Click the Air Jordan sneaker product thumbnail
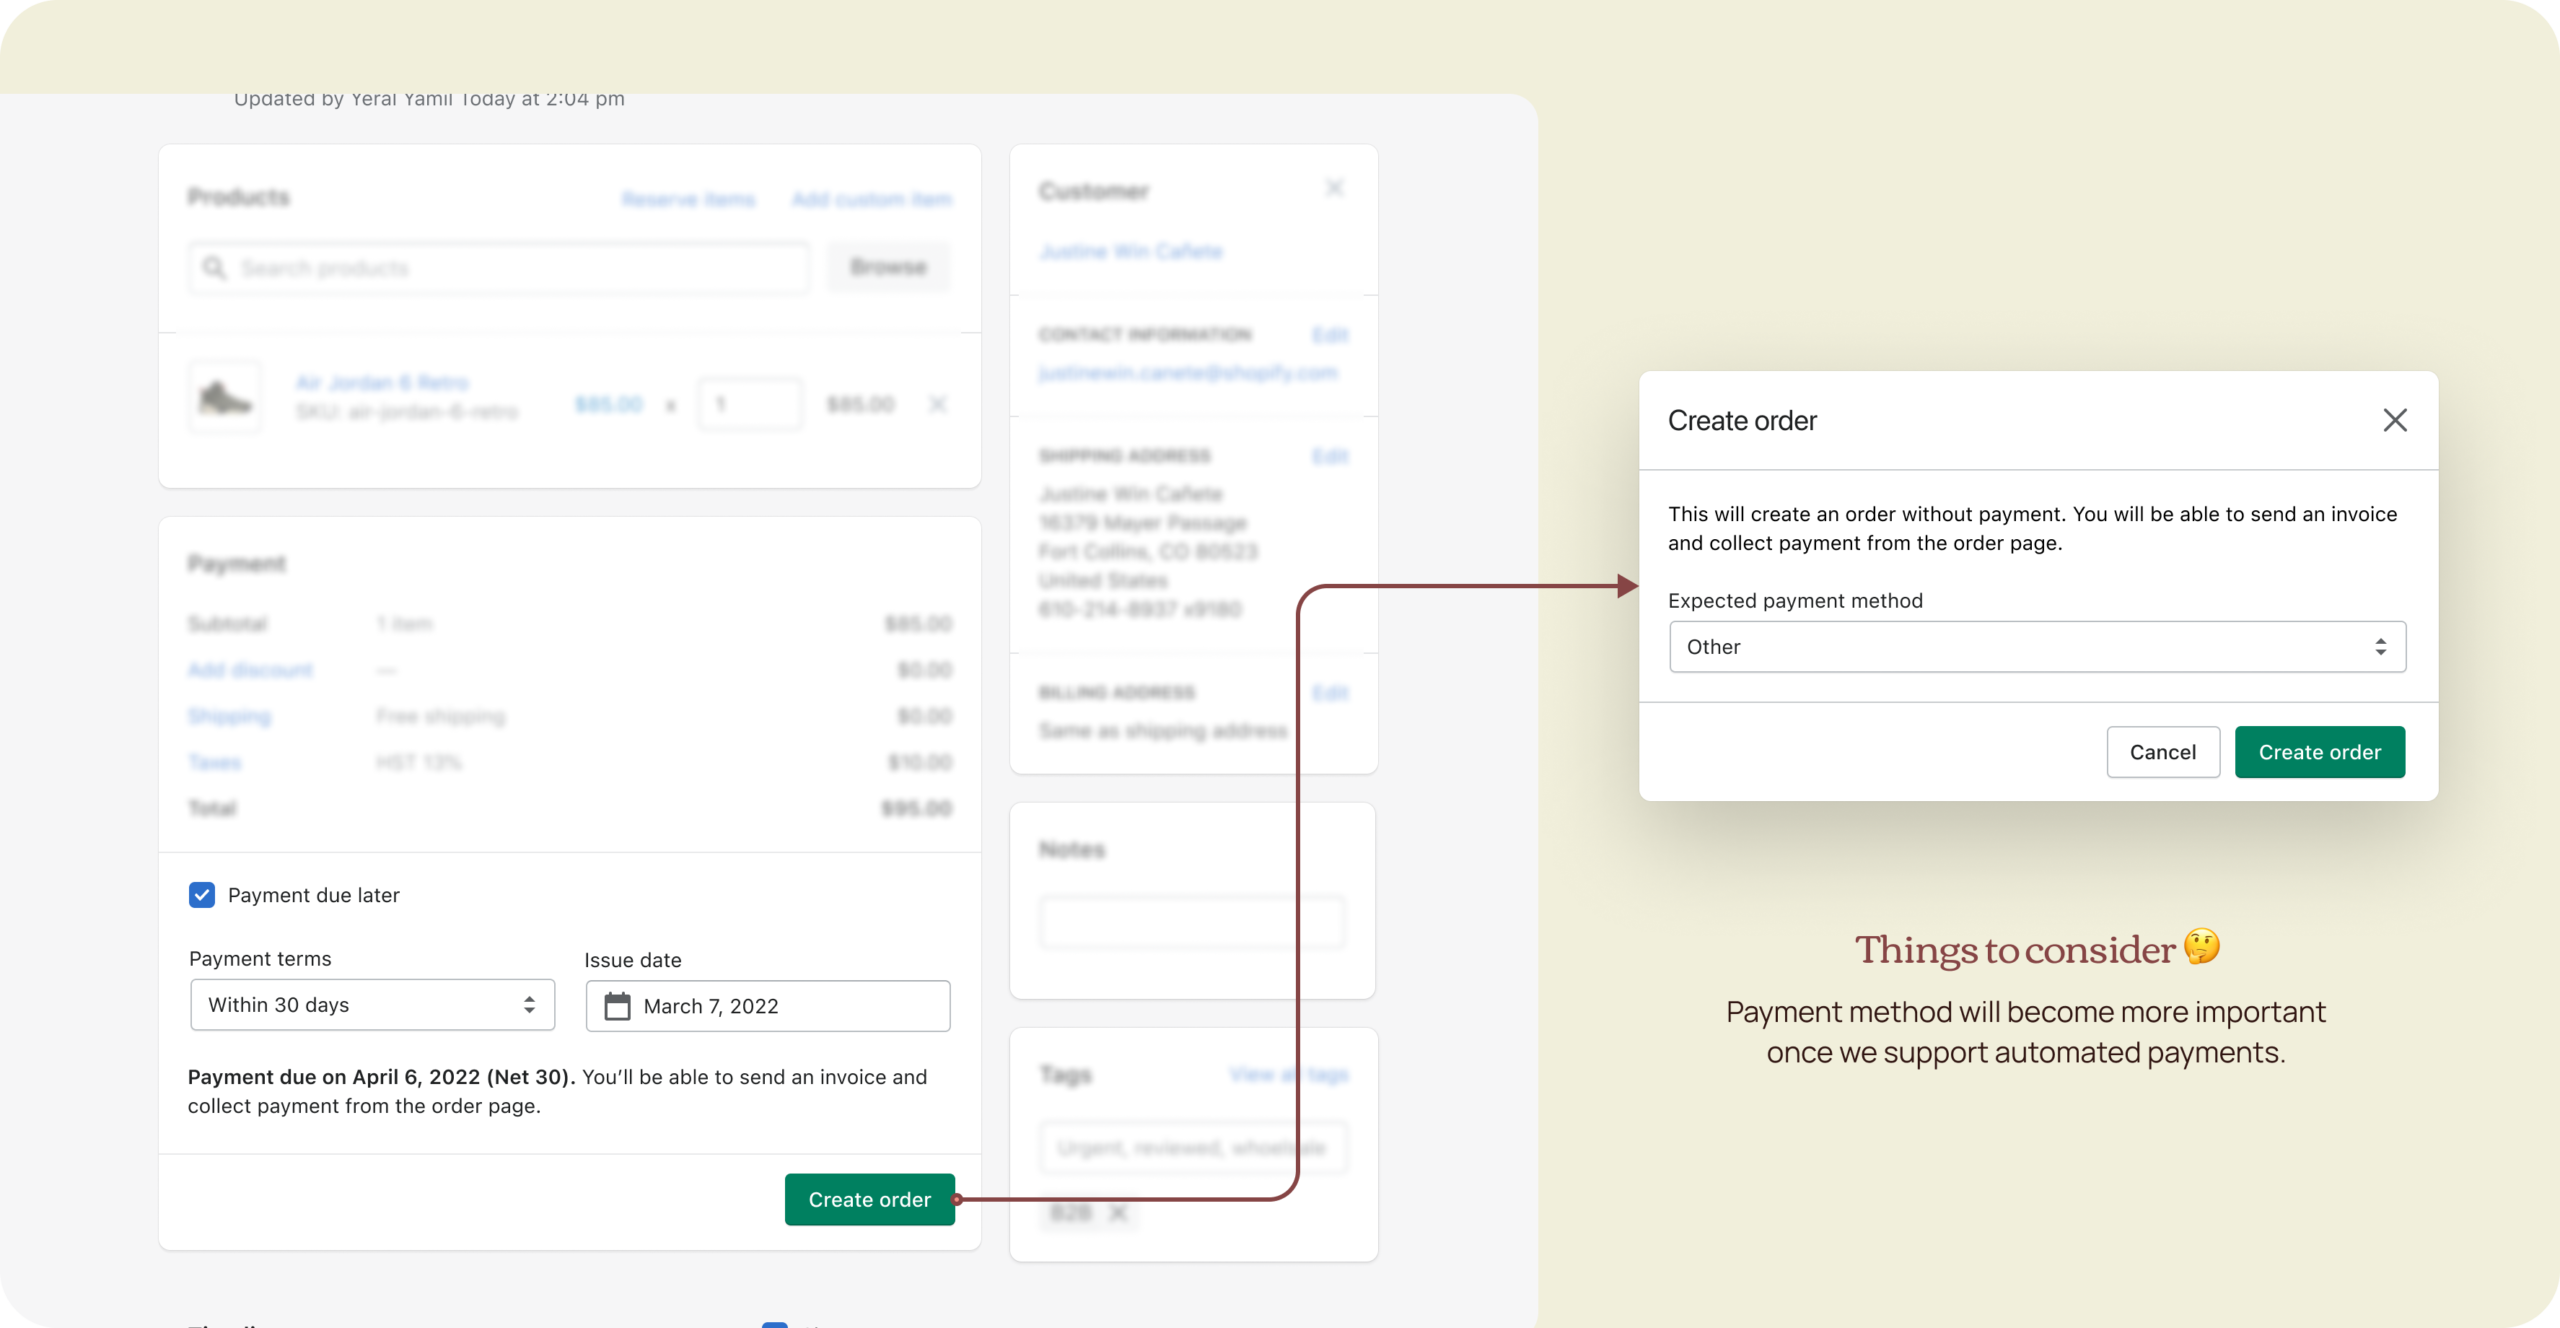2560x1328 pixels. (x=224, y=396)
